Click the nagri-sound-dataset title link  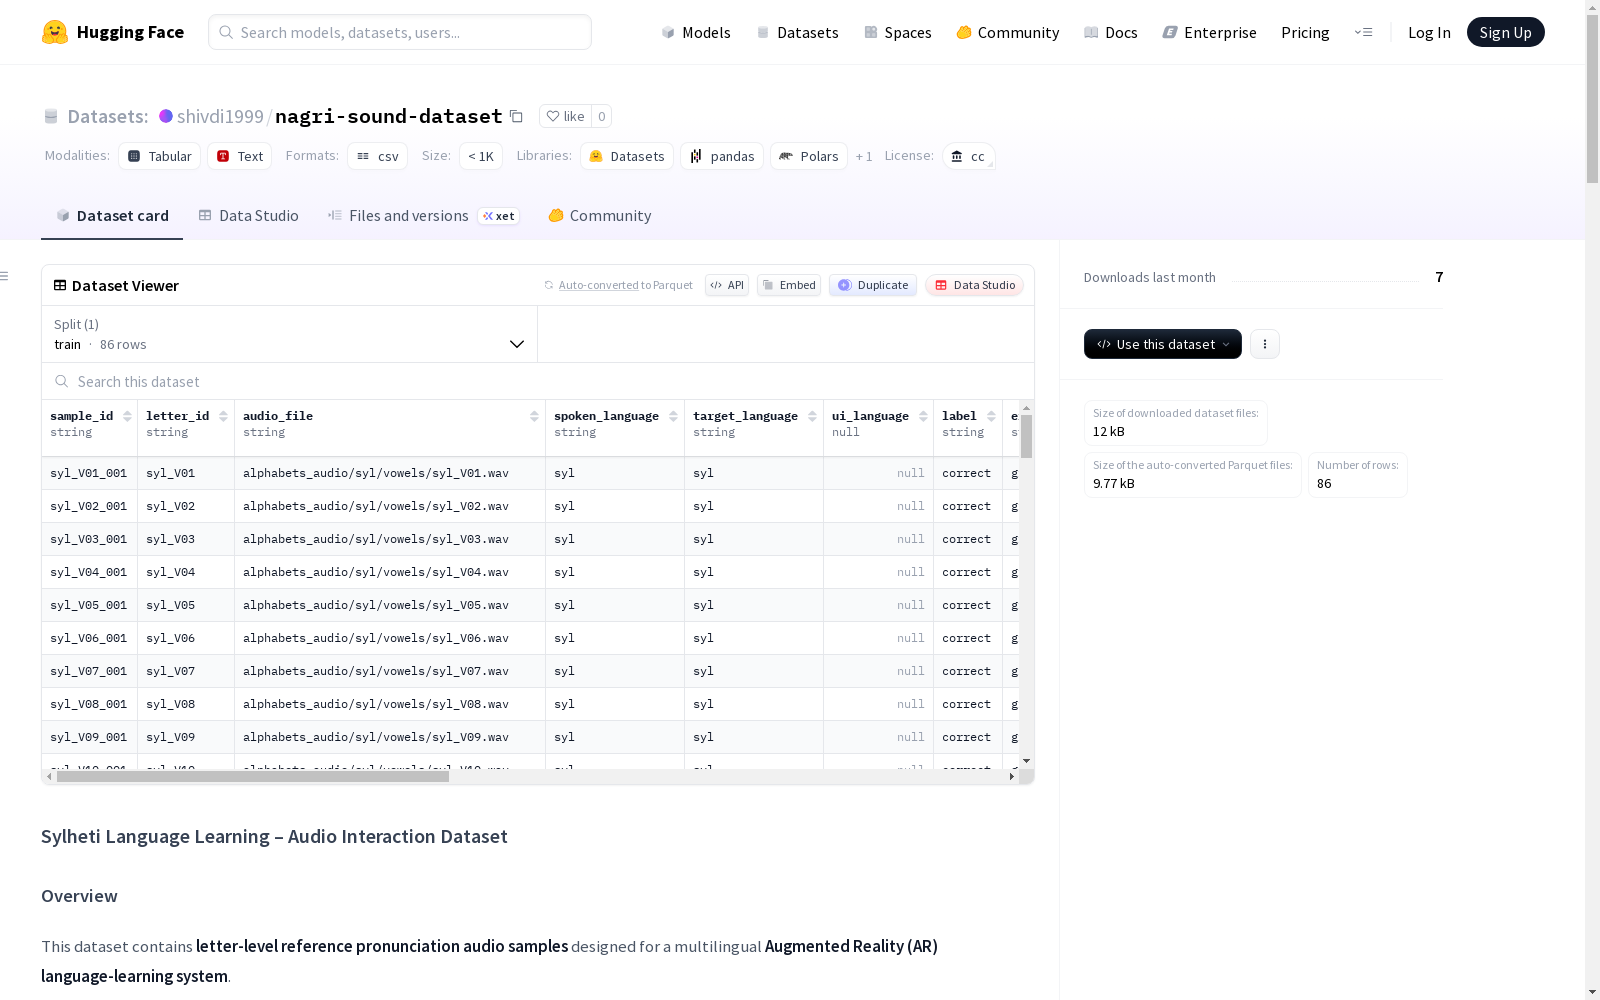click(x=389, y=116)
